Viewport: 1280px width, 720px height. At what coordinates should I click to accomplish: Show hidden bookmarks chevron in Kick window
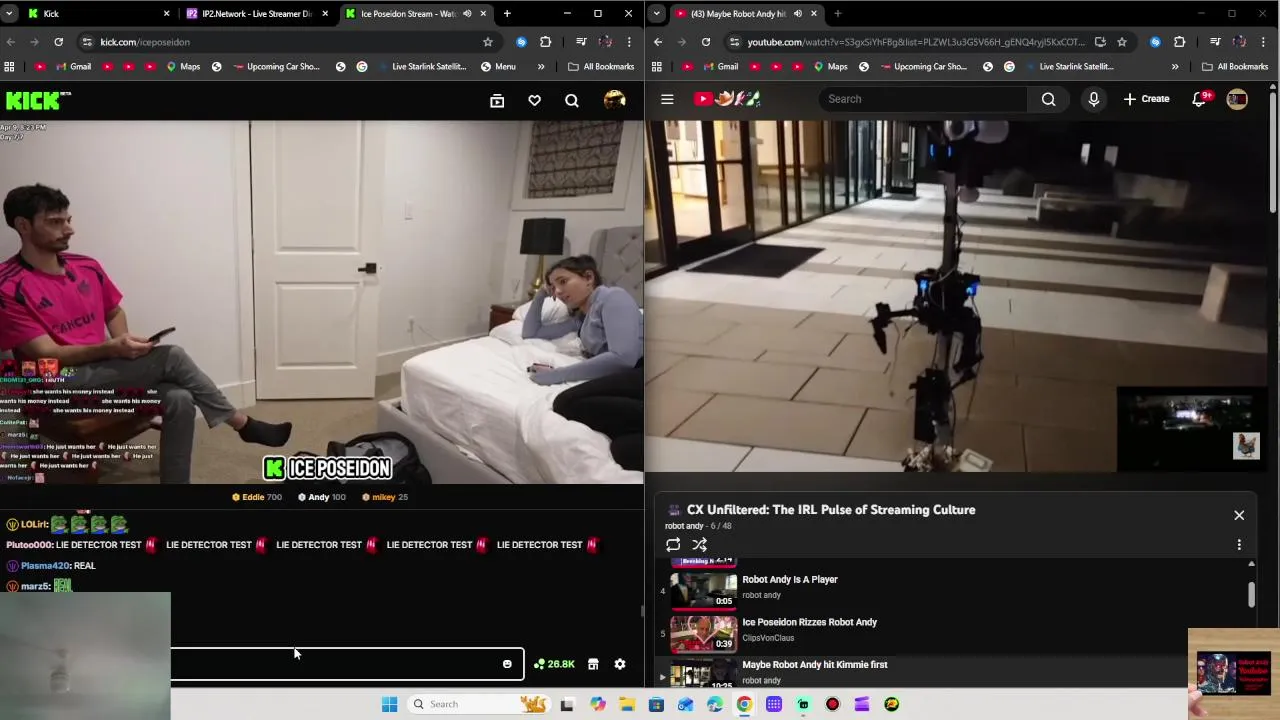[541, 67]
